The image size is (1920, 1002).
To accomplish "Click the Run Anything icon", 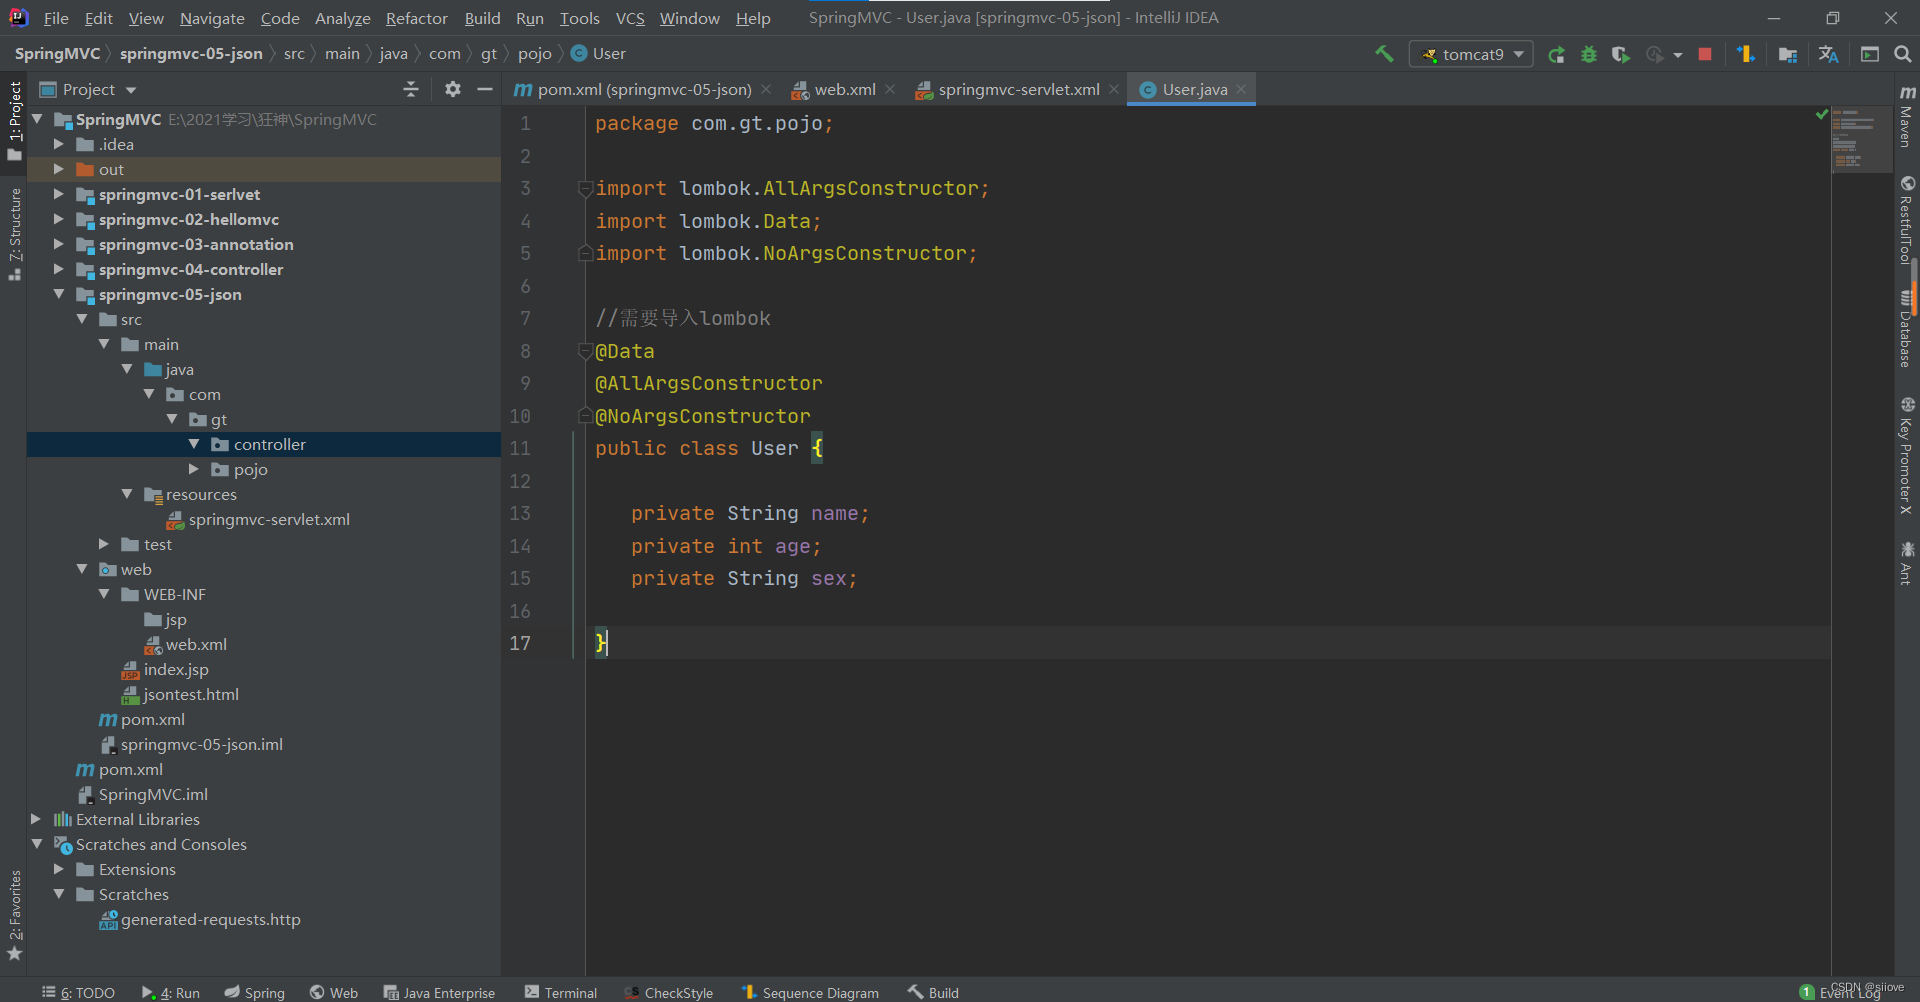I will click(1870, 54).
